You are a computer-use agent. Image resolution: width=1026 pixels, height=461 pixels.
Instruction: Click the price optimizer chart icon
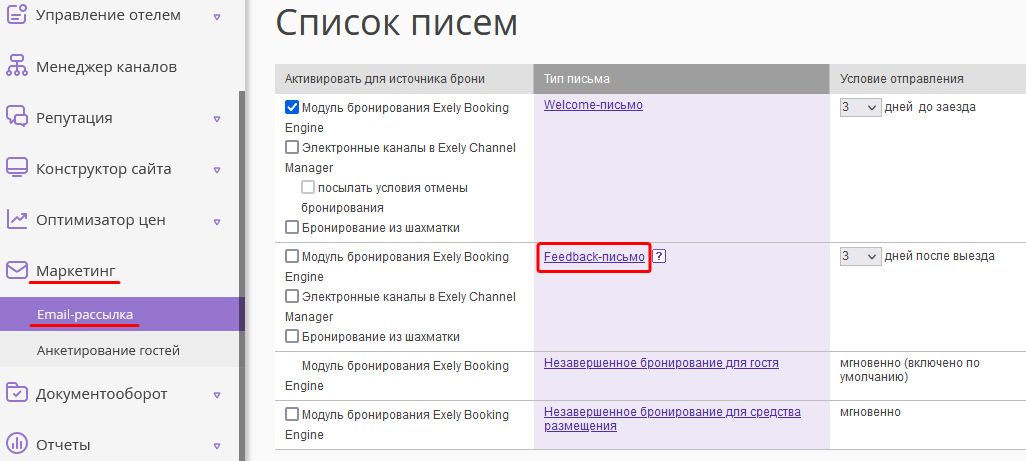click(x=17, y=220)
